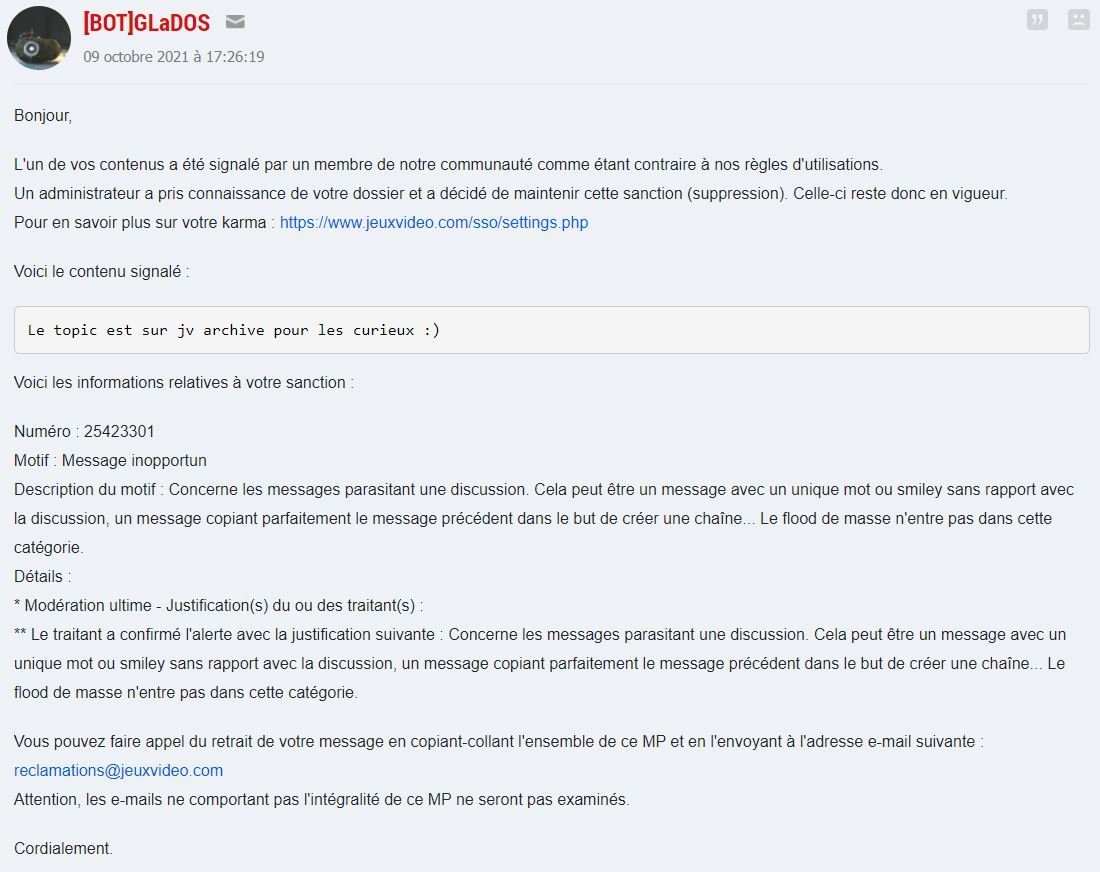Click the 'Modération ultime' justification line
The height and width of the screenshot is (872, 1100).
[x=218, y=605]
